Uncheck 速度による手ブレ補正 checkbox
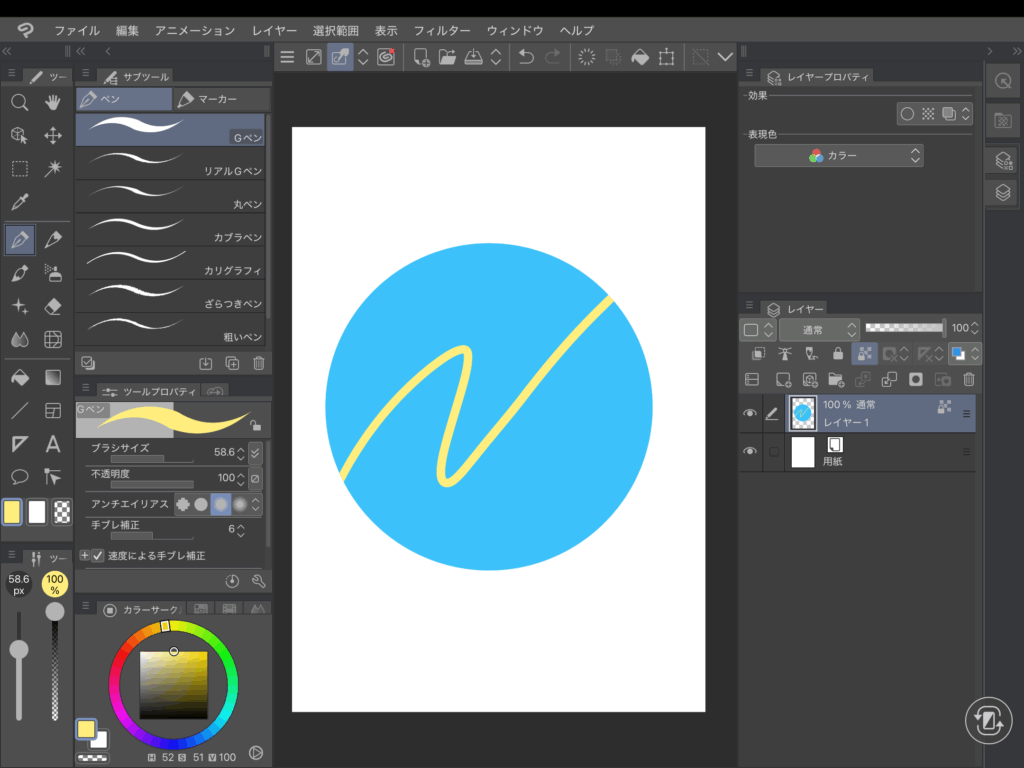Viewport: 1024px width, 768px height. (98, 556)
